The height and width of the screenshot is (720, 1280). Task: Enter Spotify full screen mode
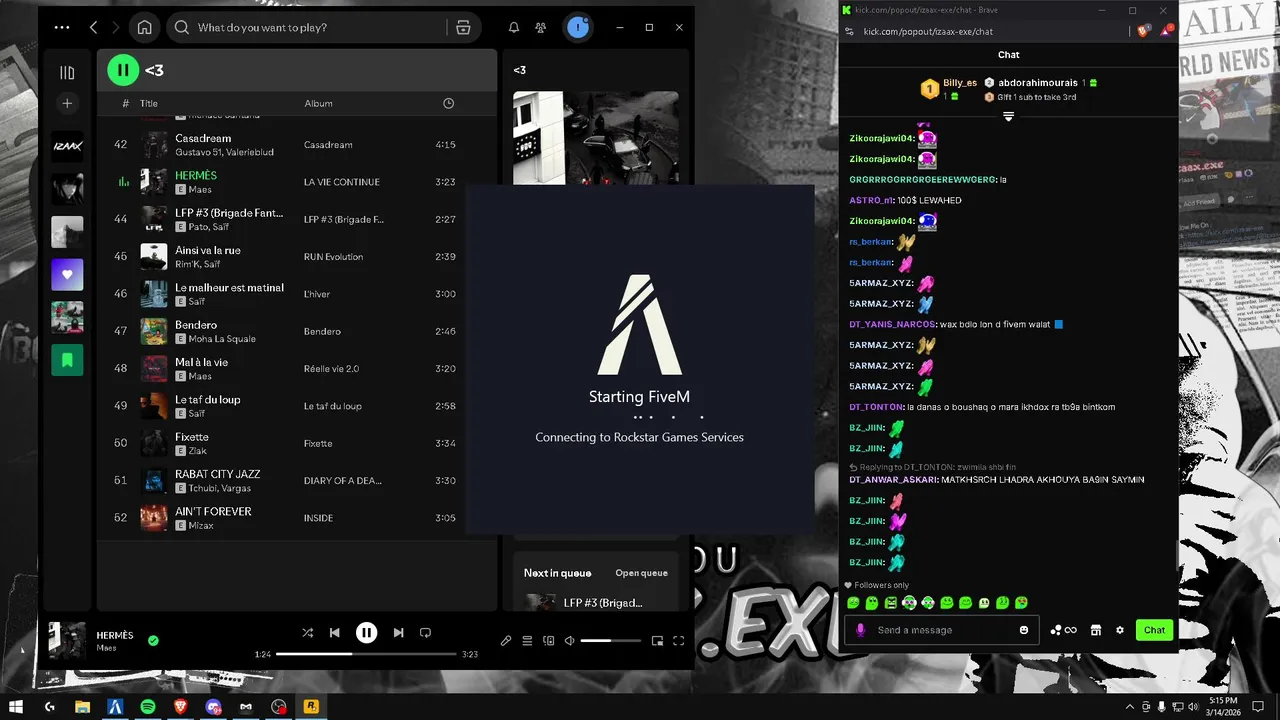[x=678, y=641]
